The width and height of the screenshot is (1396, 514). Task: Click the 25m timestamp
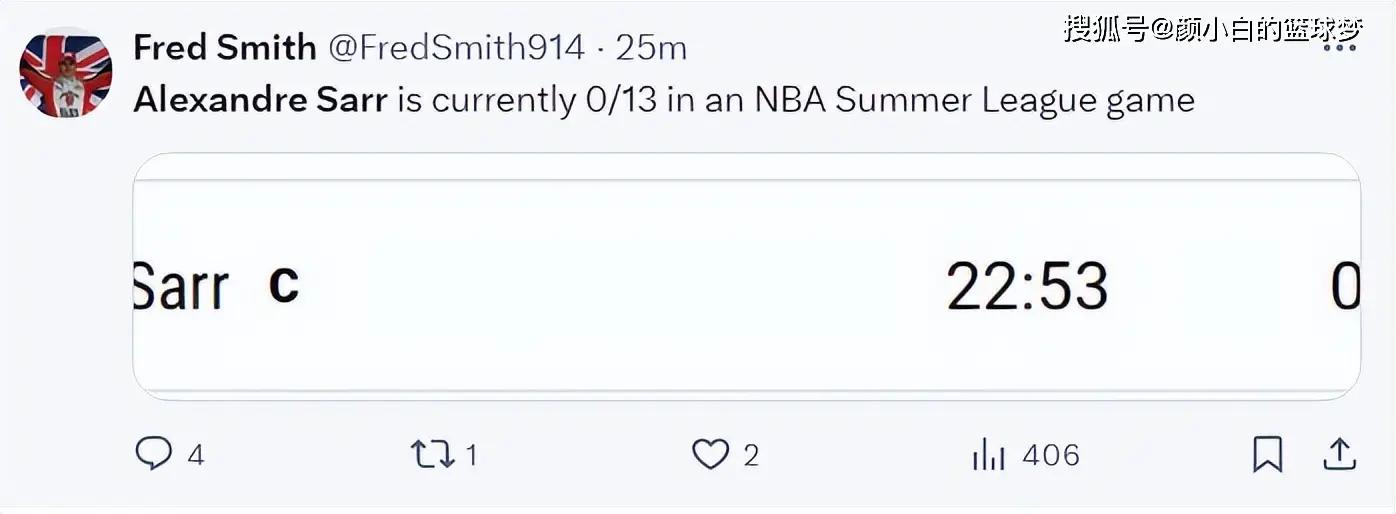pyautogui.click(x=651, y=47)
